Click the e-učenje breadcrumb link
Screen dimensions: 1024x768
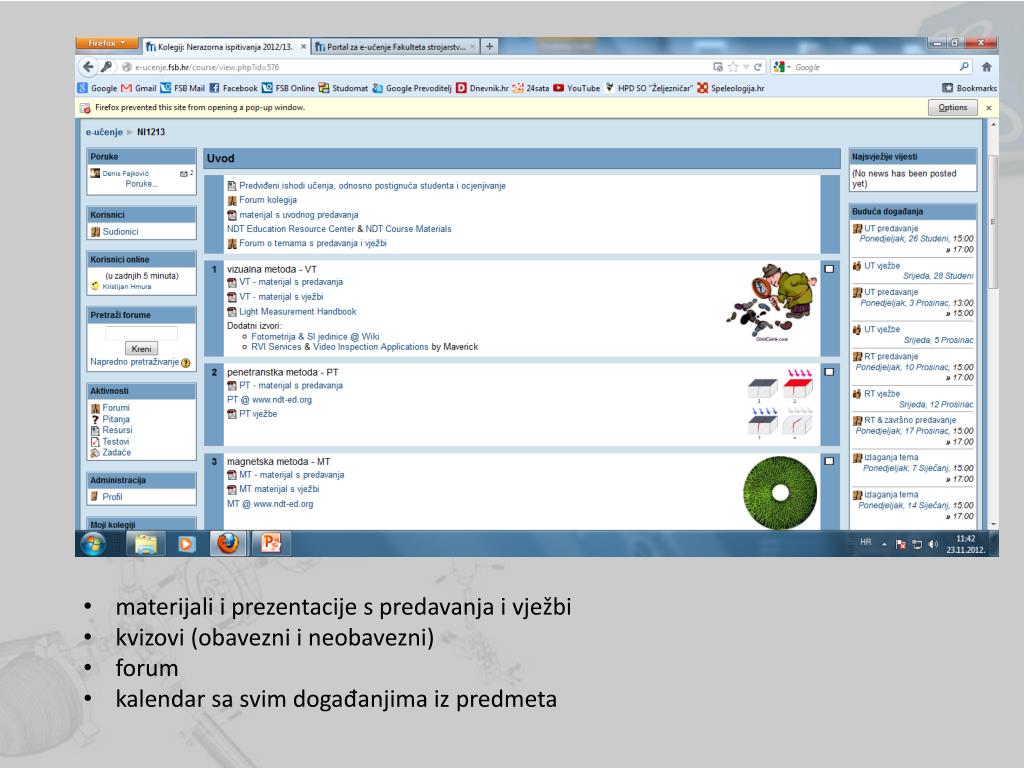tap(104, 132)
